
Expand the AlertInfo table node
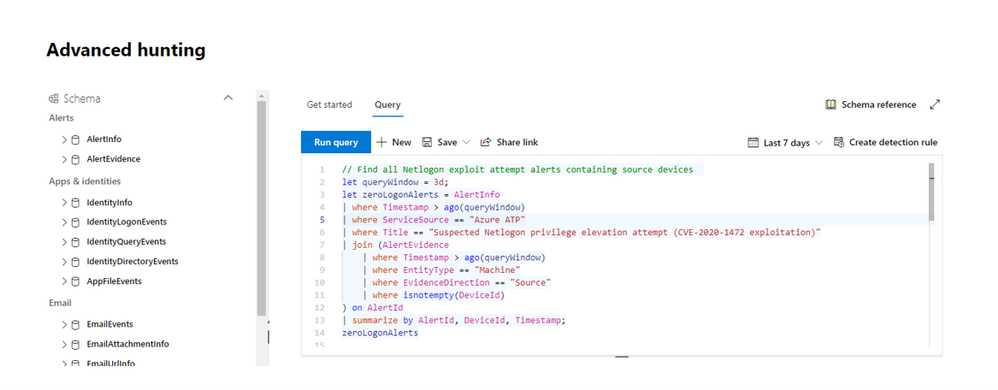64,139
